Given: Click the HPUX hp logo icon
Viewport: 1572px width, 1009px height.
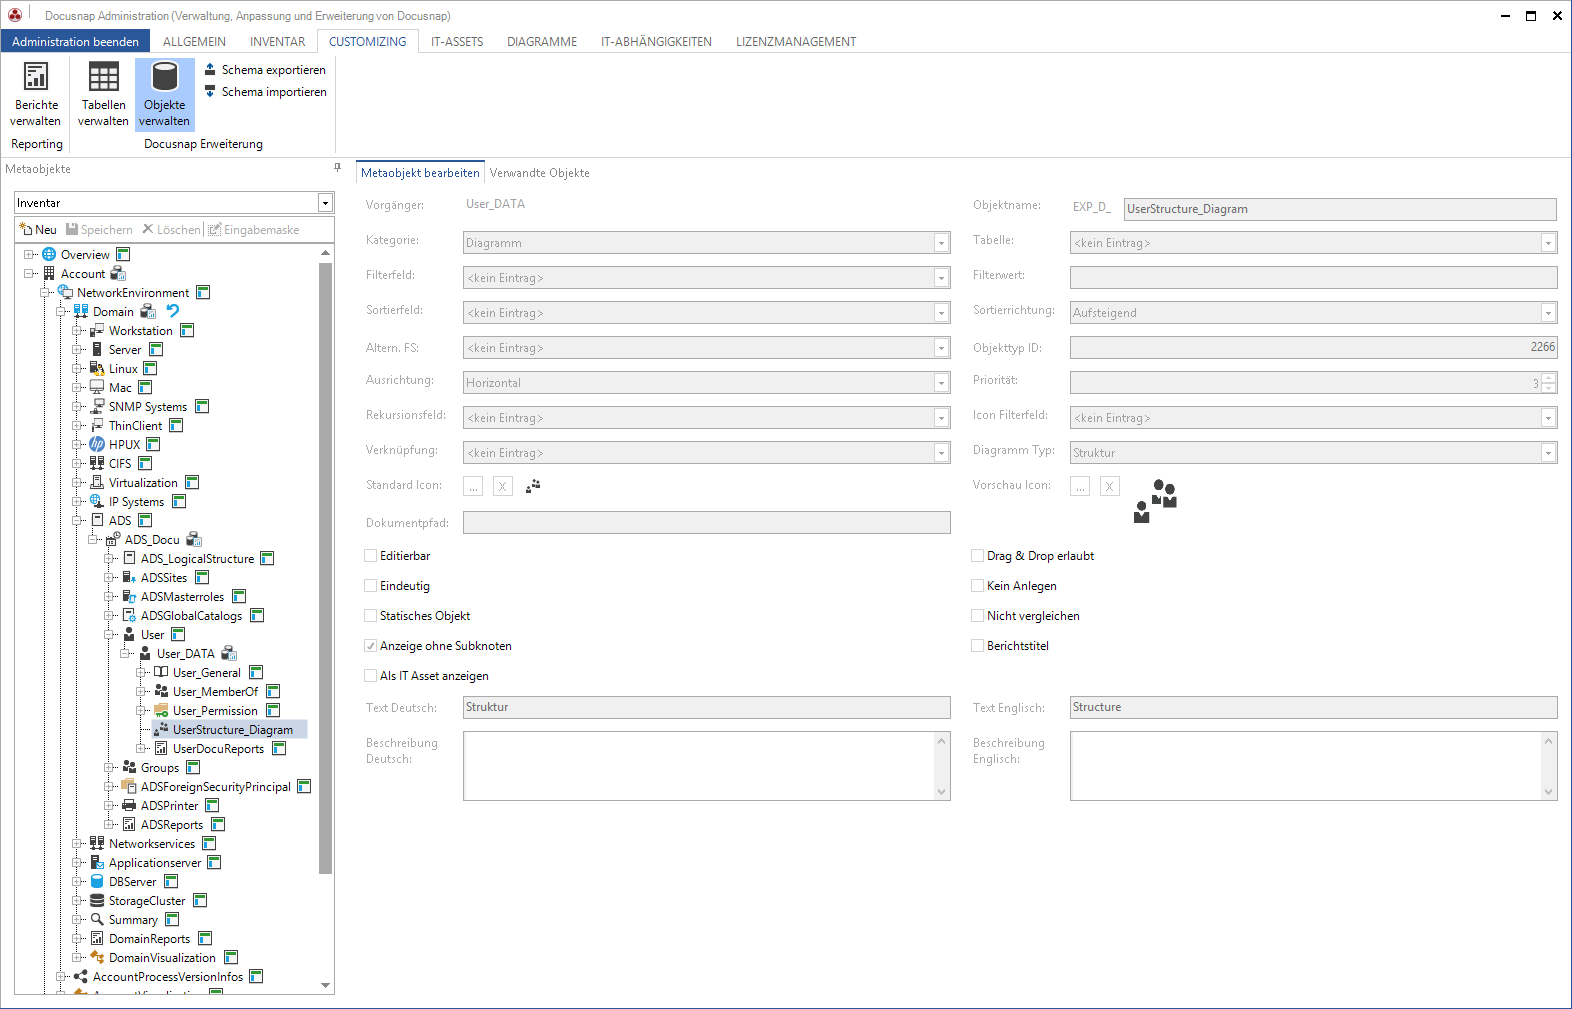Looking at the screenshot, I should [x=97, y=444].
